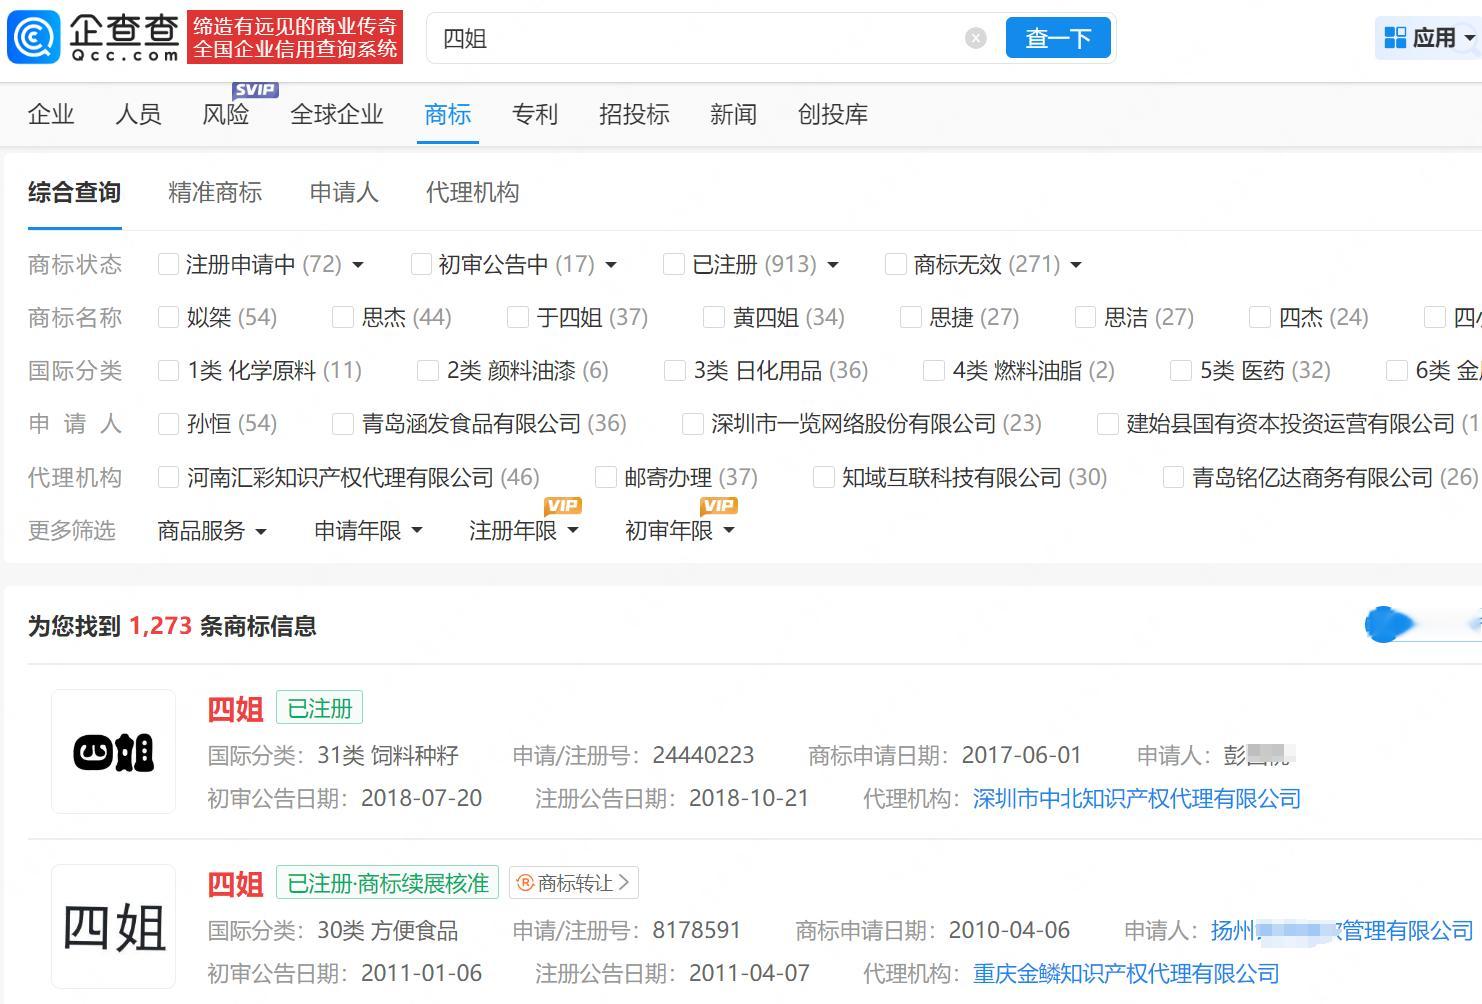1482x1004 pixels.
Task: Open 重庆金鳞知识产权代理有限公司 agency link
Action: click(x=1126, y=973)
